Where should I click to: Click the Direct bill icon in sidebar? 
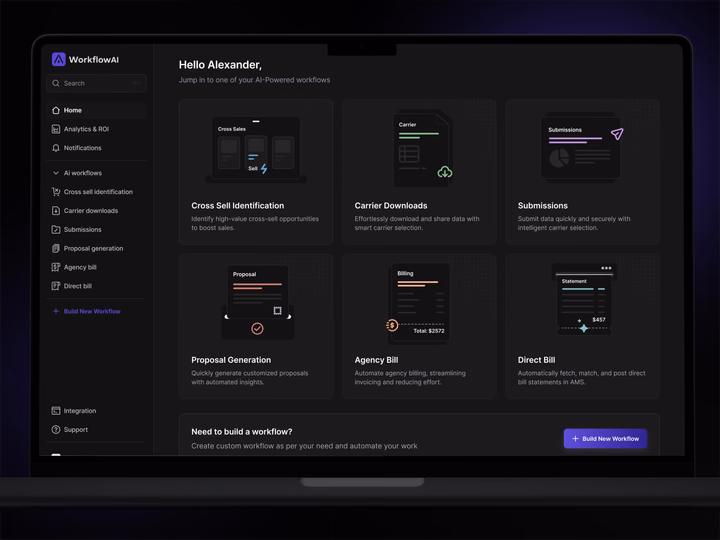[56, 286]
